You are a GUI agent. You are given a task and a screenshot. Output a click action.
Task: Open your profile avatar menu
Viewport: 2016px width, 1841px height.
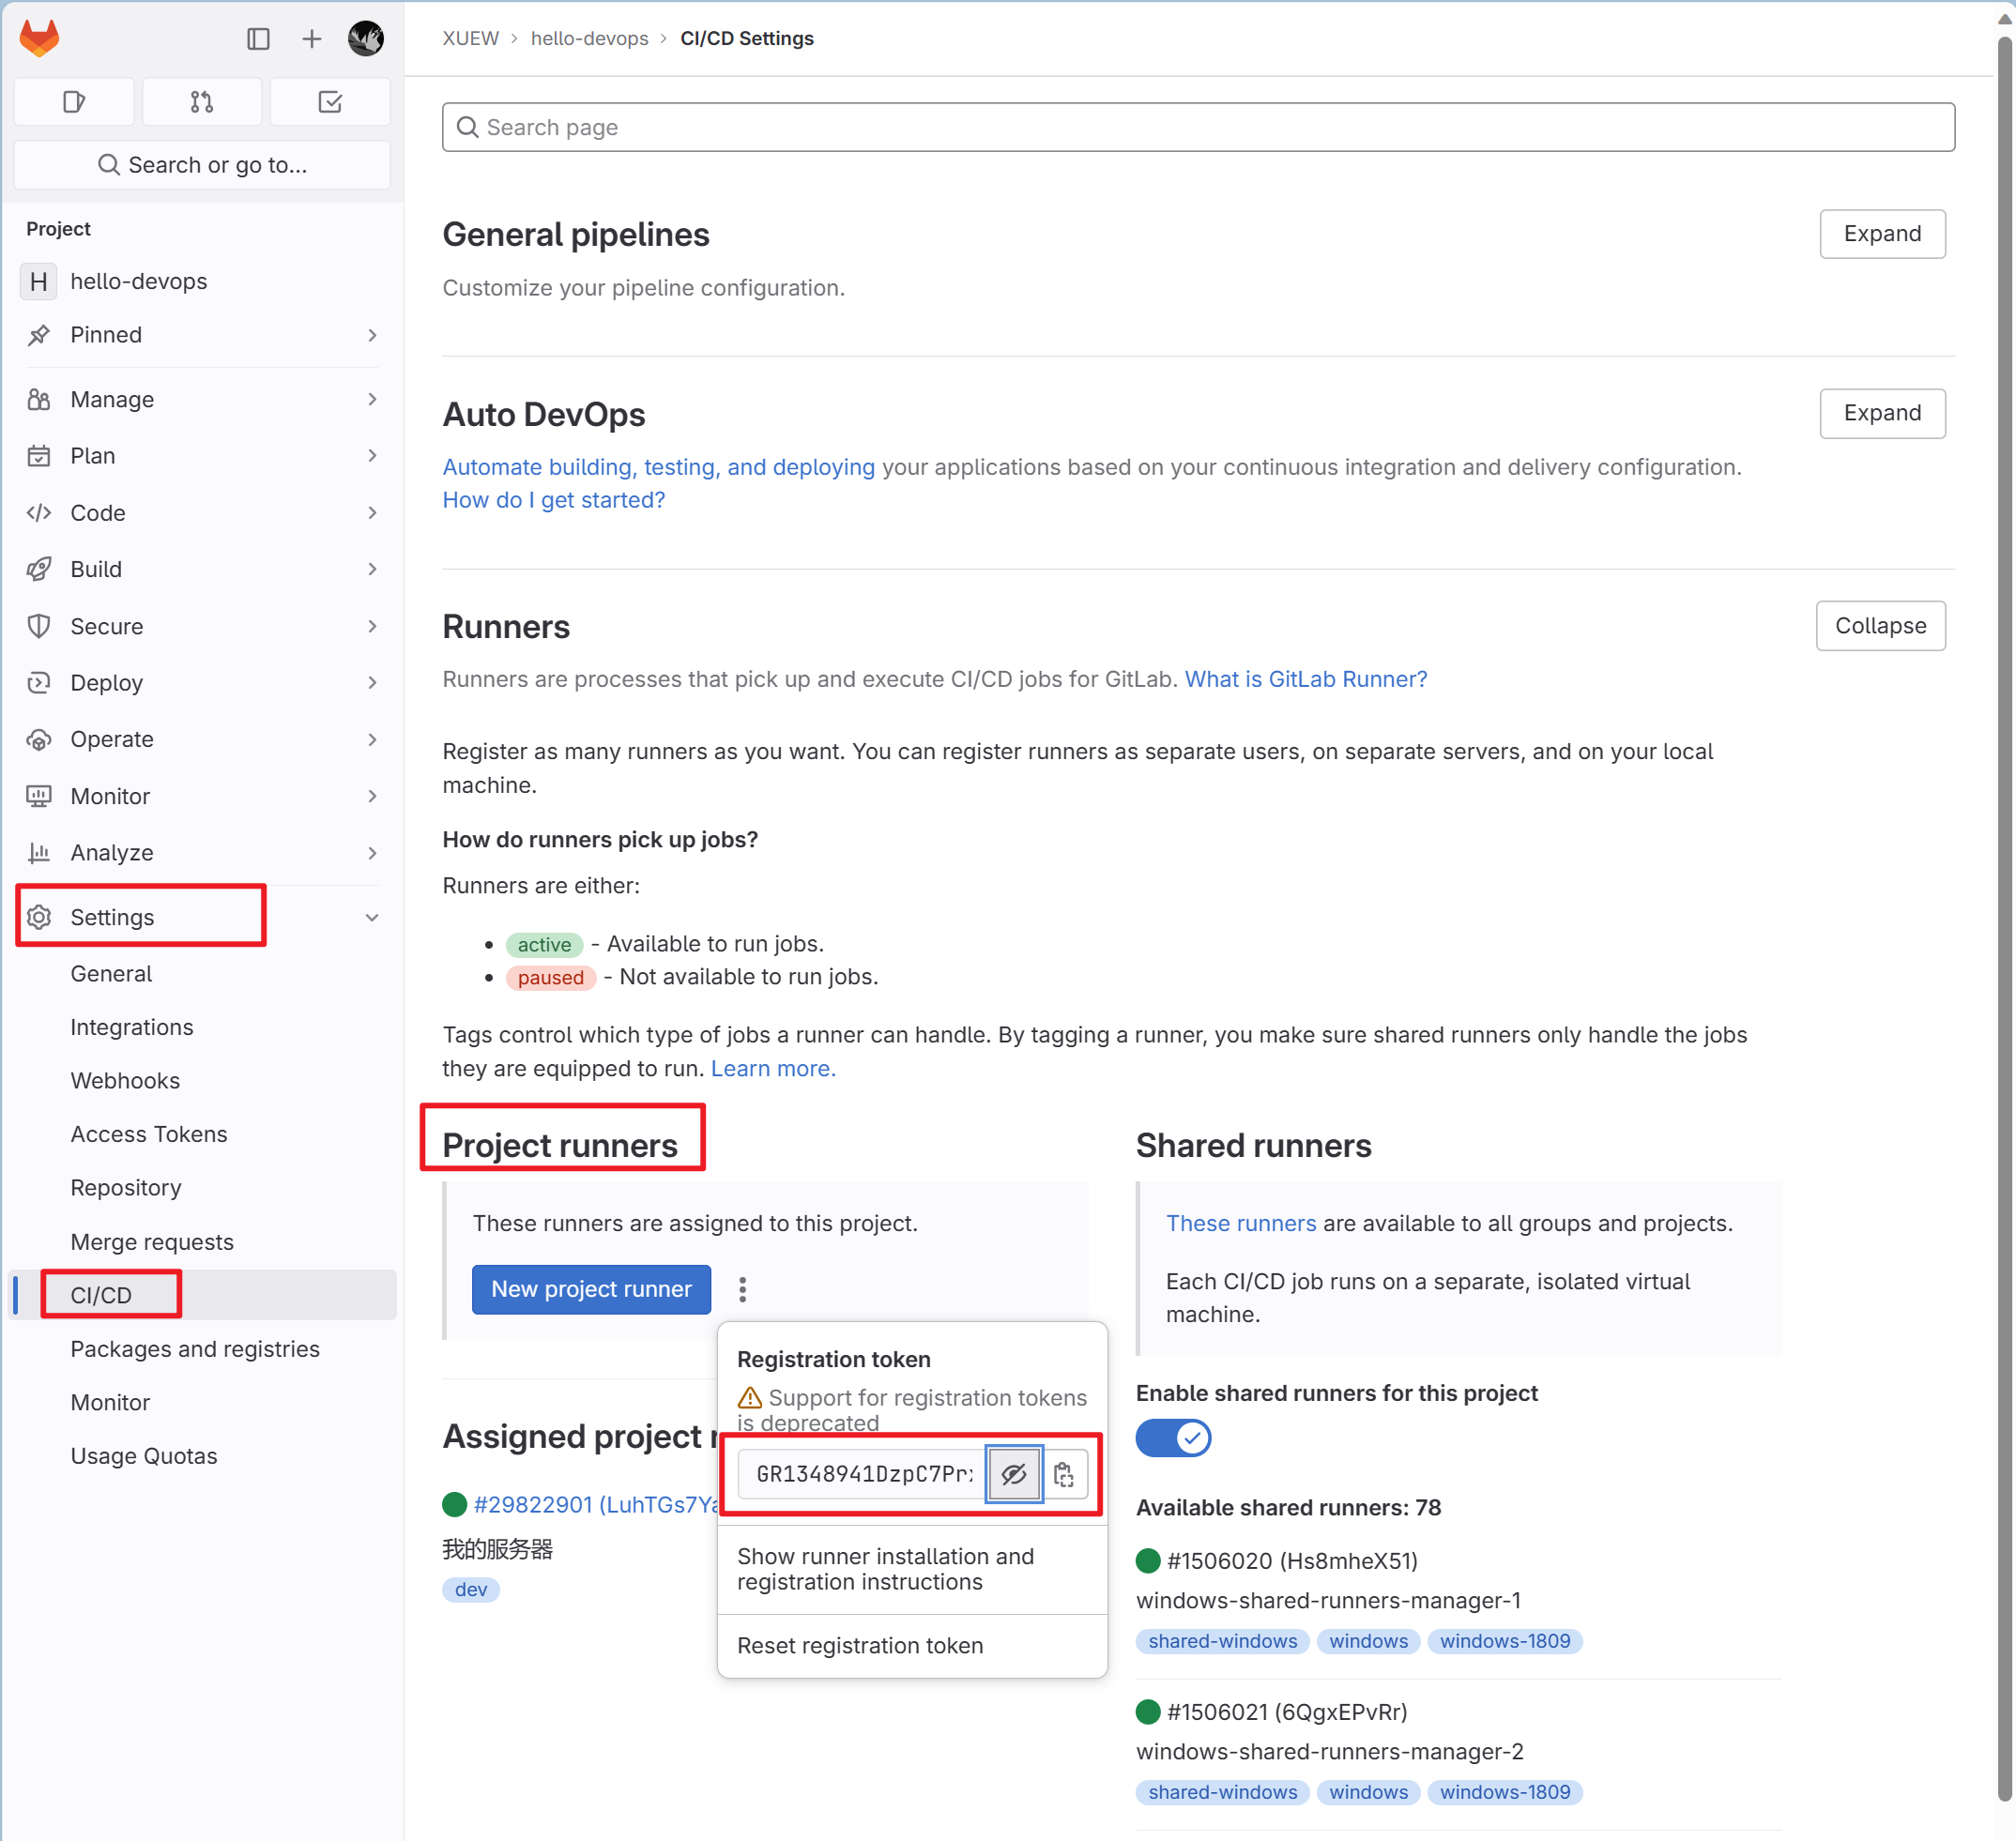(x=365, y=38)
